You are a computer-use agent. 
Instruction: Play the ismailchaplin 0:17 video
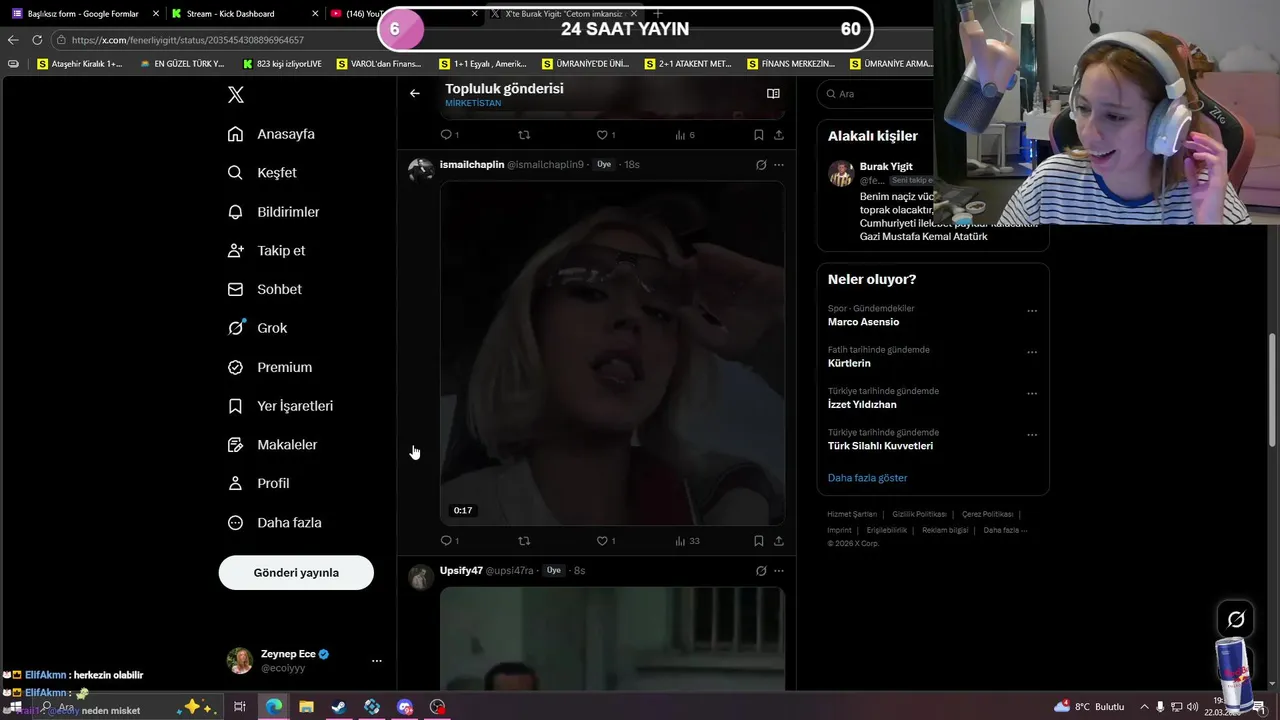coord(612,353)
